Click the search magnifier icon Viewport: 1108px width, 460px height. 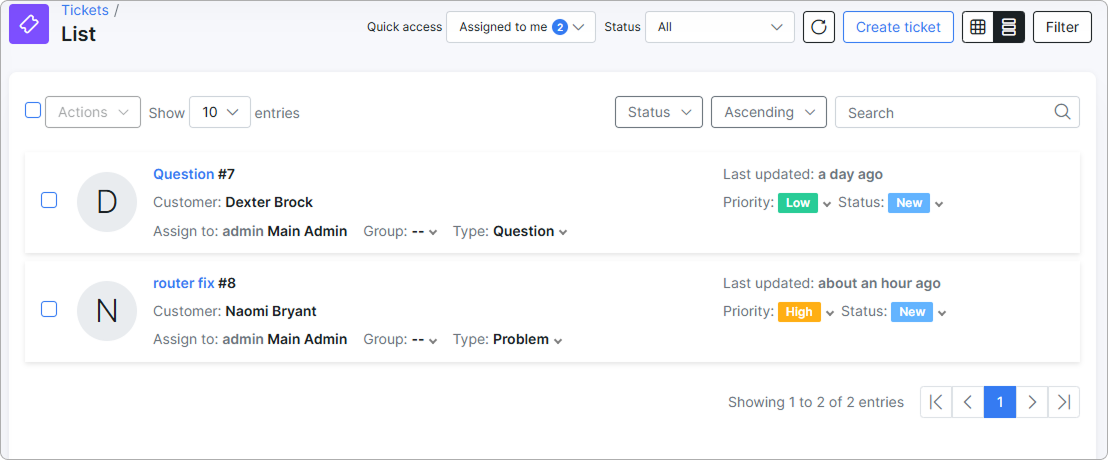(x=1062, y=112)
